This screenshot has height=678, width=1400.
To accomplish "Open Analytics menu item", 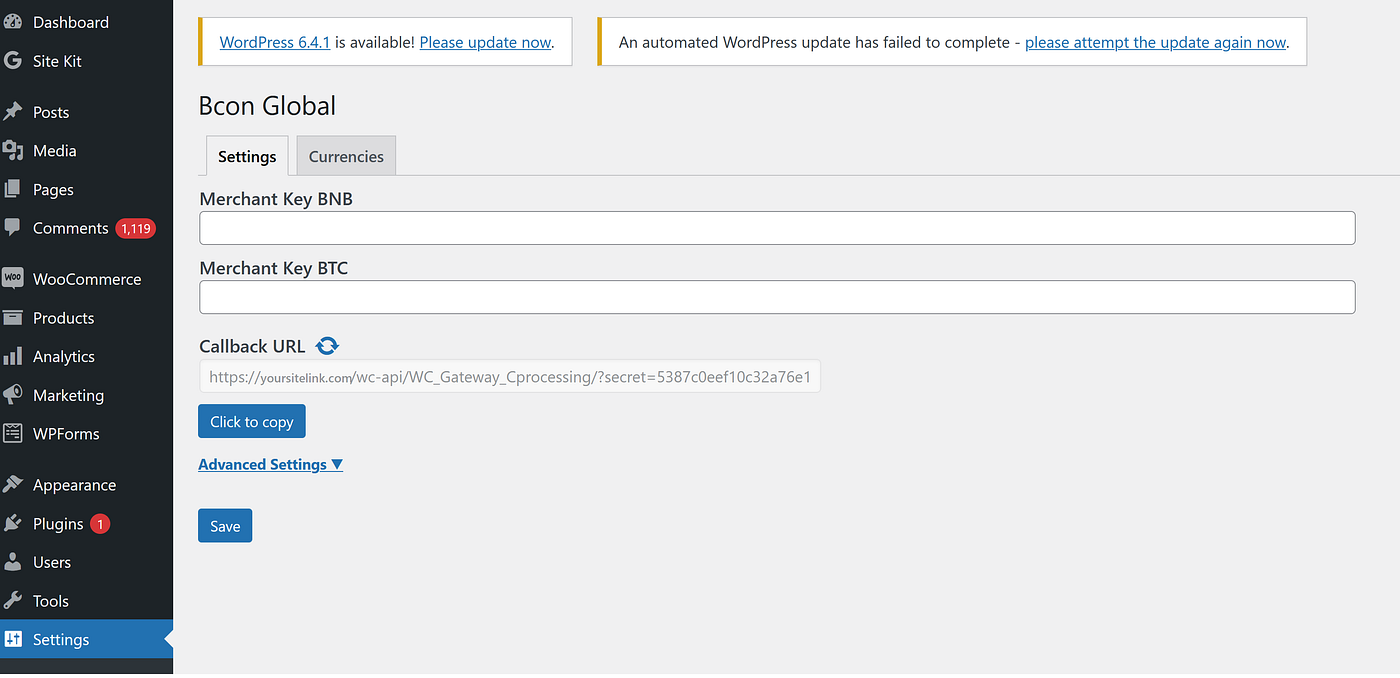I will click(64, 357).
